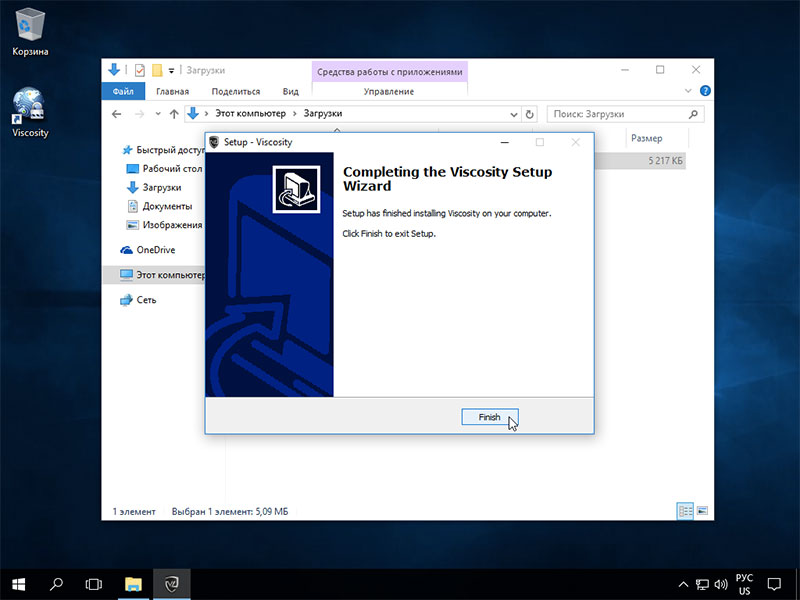Click the new folder icon in quick access toolbar

pos(157,70)
